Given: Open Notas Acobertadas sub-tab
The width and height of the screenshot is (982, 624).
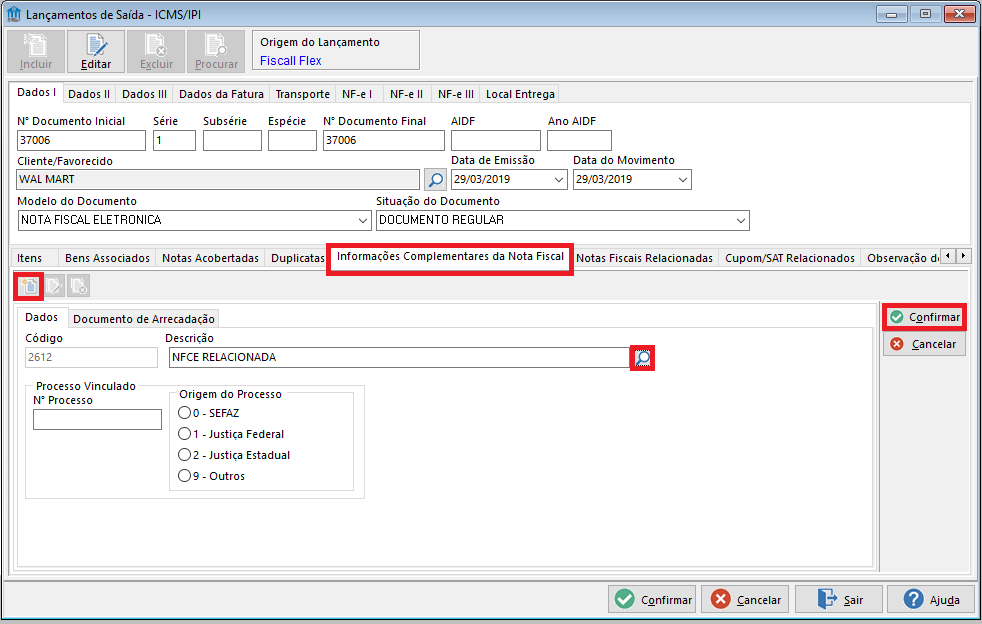Looking at the screenshot, I should tap(210, 258).
